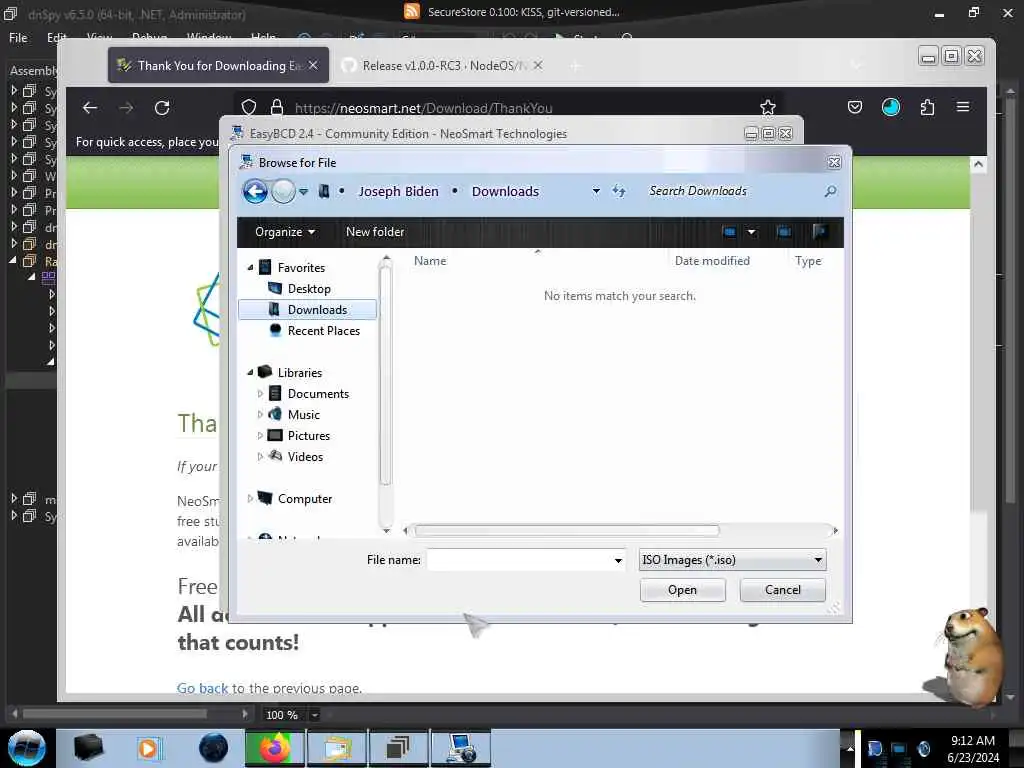Viewport: 1024px width, 768px height.
Task: Reload the page in Firefox
Action: point(162,108)
